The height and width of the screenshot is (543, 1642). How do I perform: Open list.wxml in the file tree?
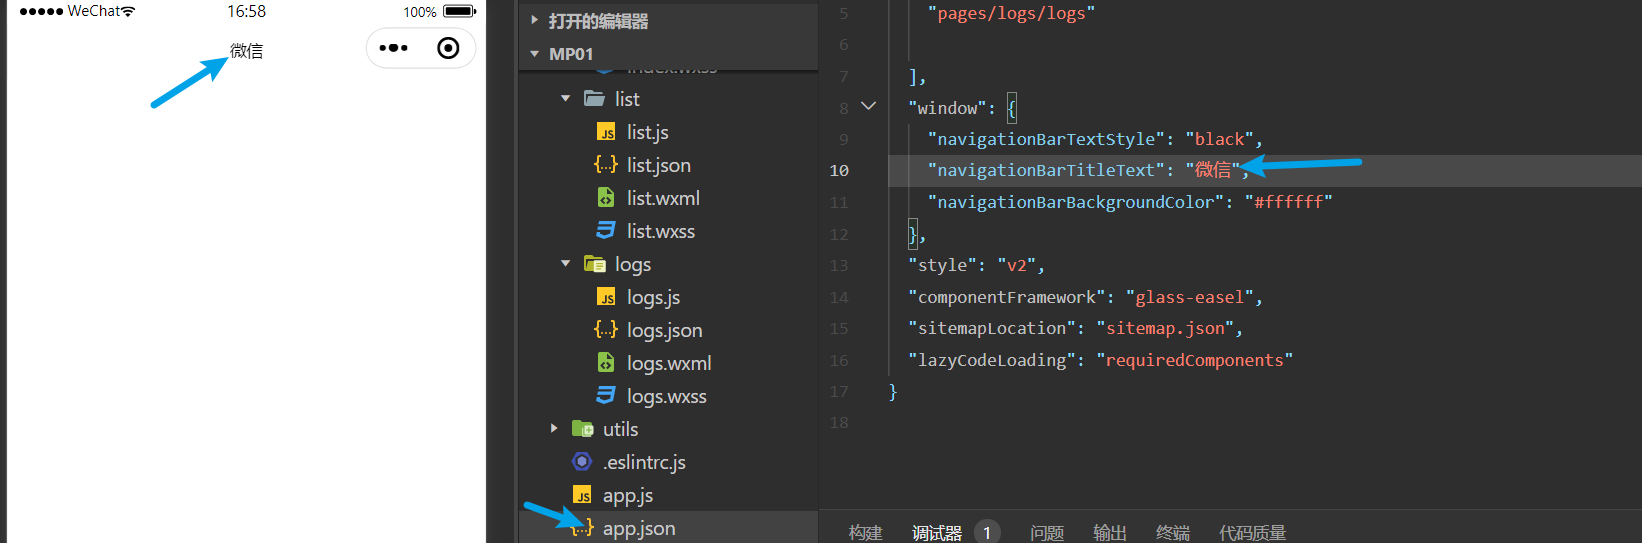click(663, 198)
